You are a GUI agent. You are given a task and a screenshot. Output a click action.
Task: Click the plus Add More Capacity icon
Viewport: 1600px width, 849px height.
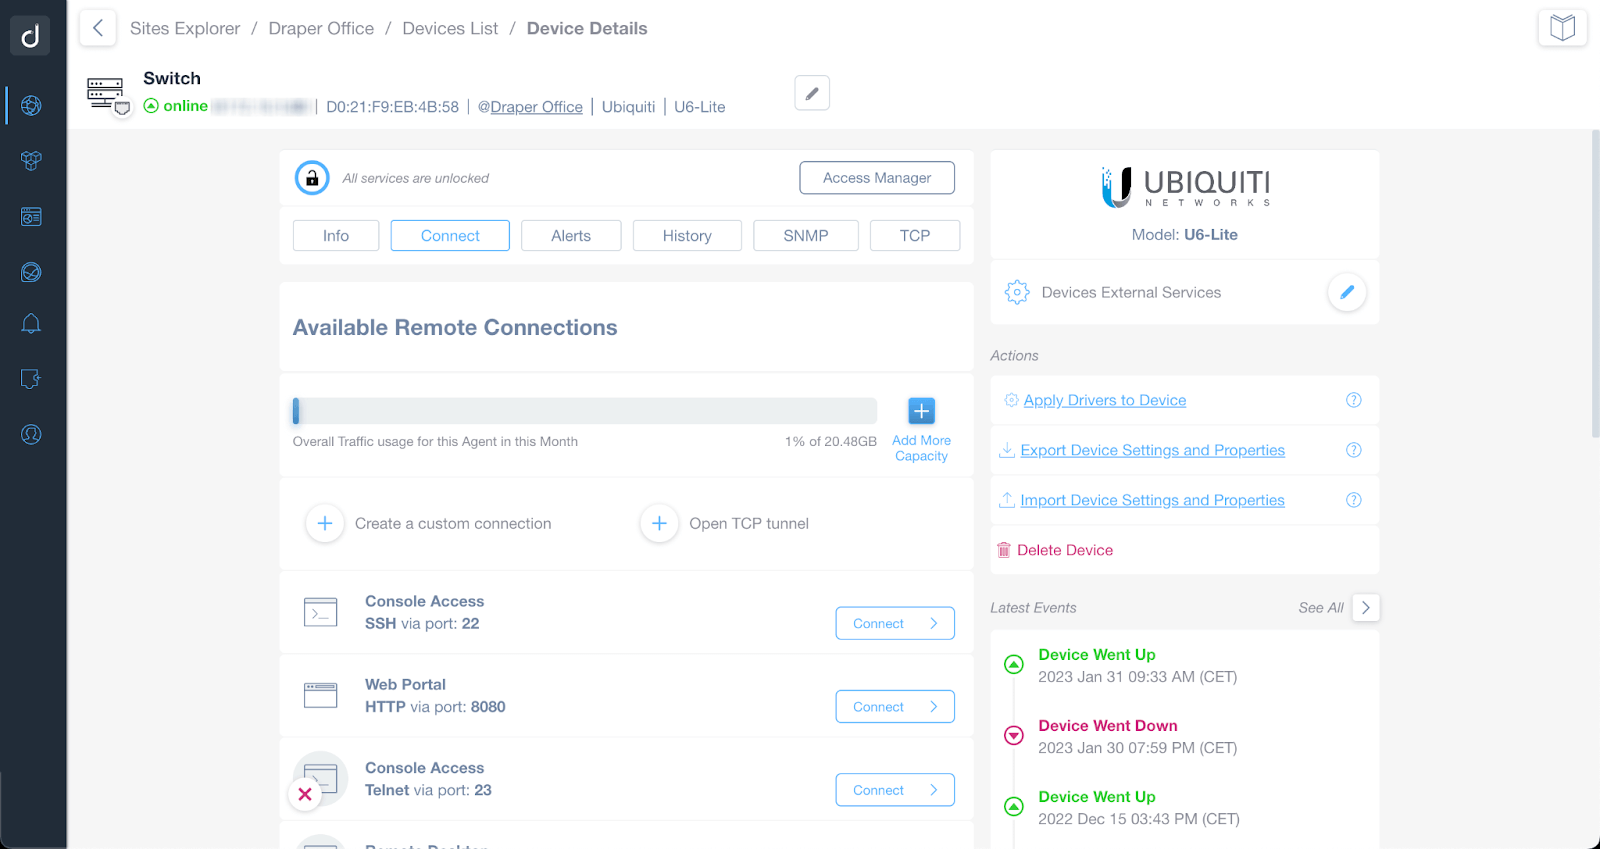pos(921,411)
